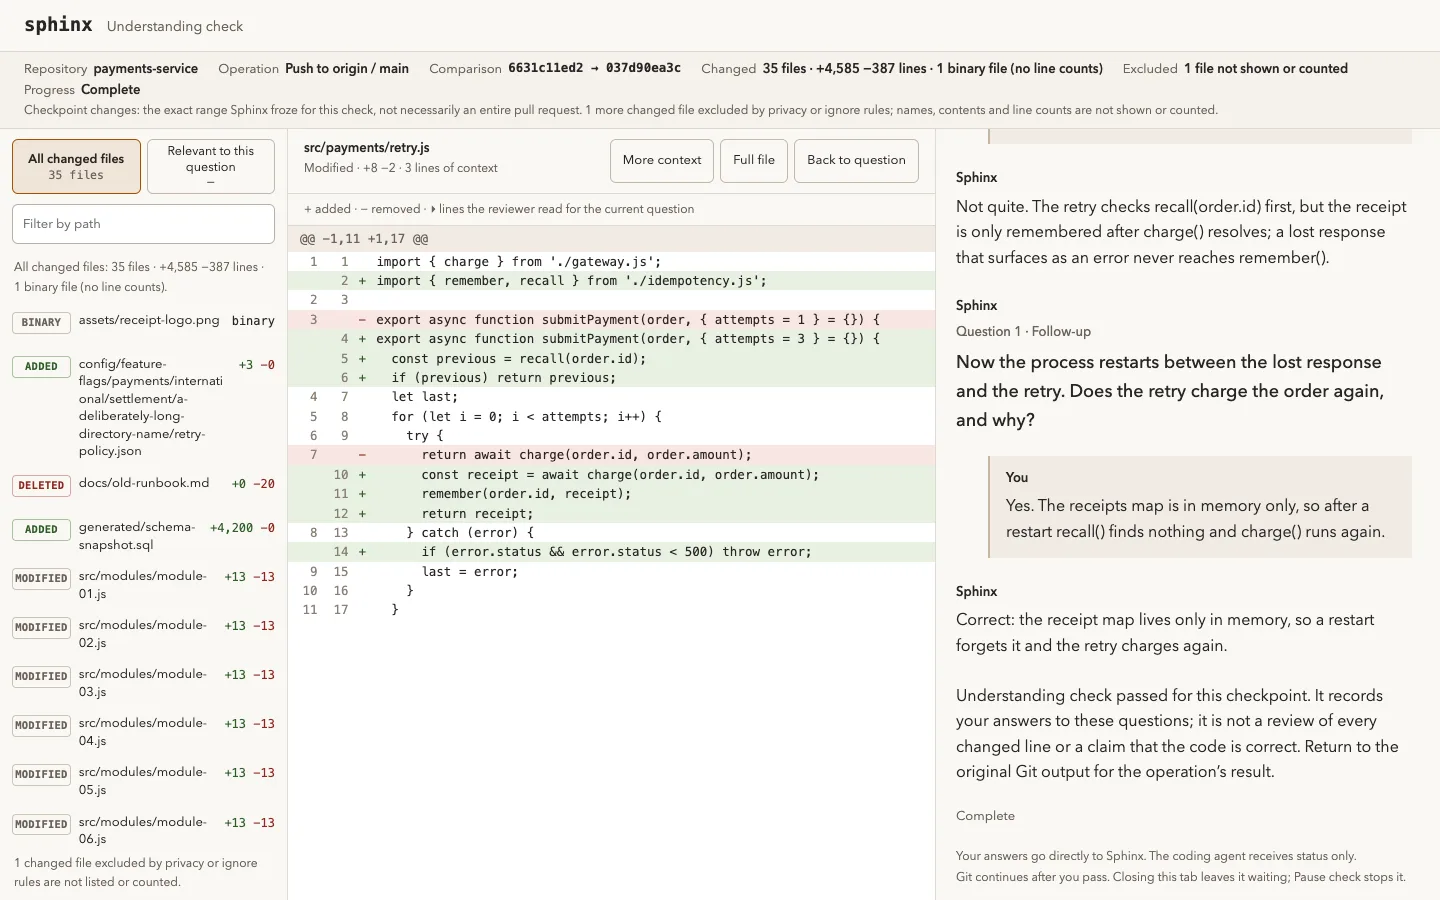Click the payments-service repository name
This screenshot has height=900, width=1440.
point(146,68)
